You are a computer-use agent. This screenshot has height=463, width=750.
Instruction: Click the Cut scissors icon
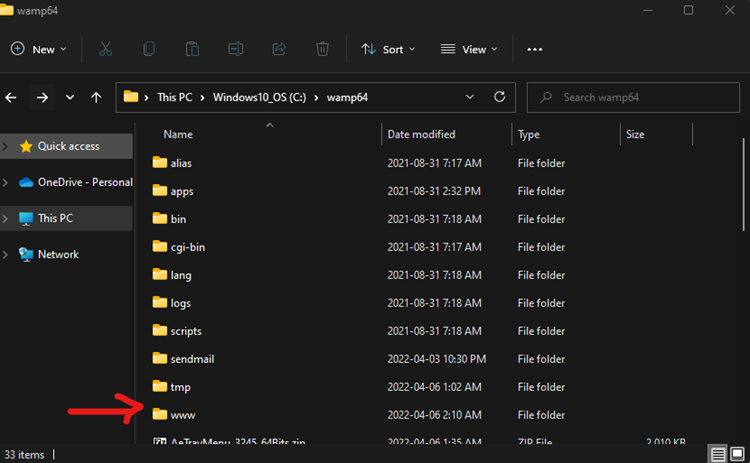point(105,49)
